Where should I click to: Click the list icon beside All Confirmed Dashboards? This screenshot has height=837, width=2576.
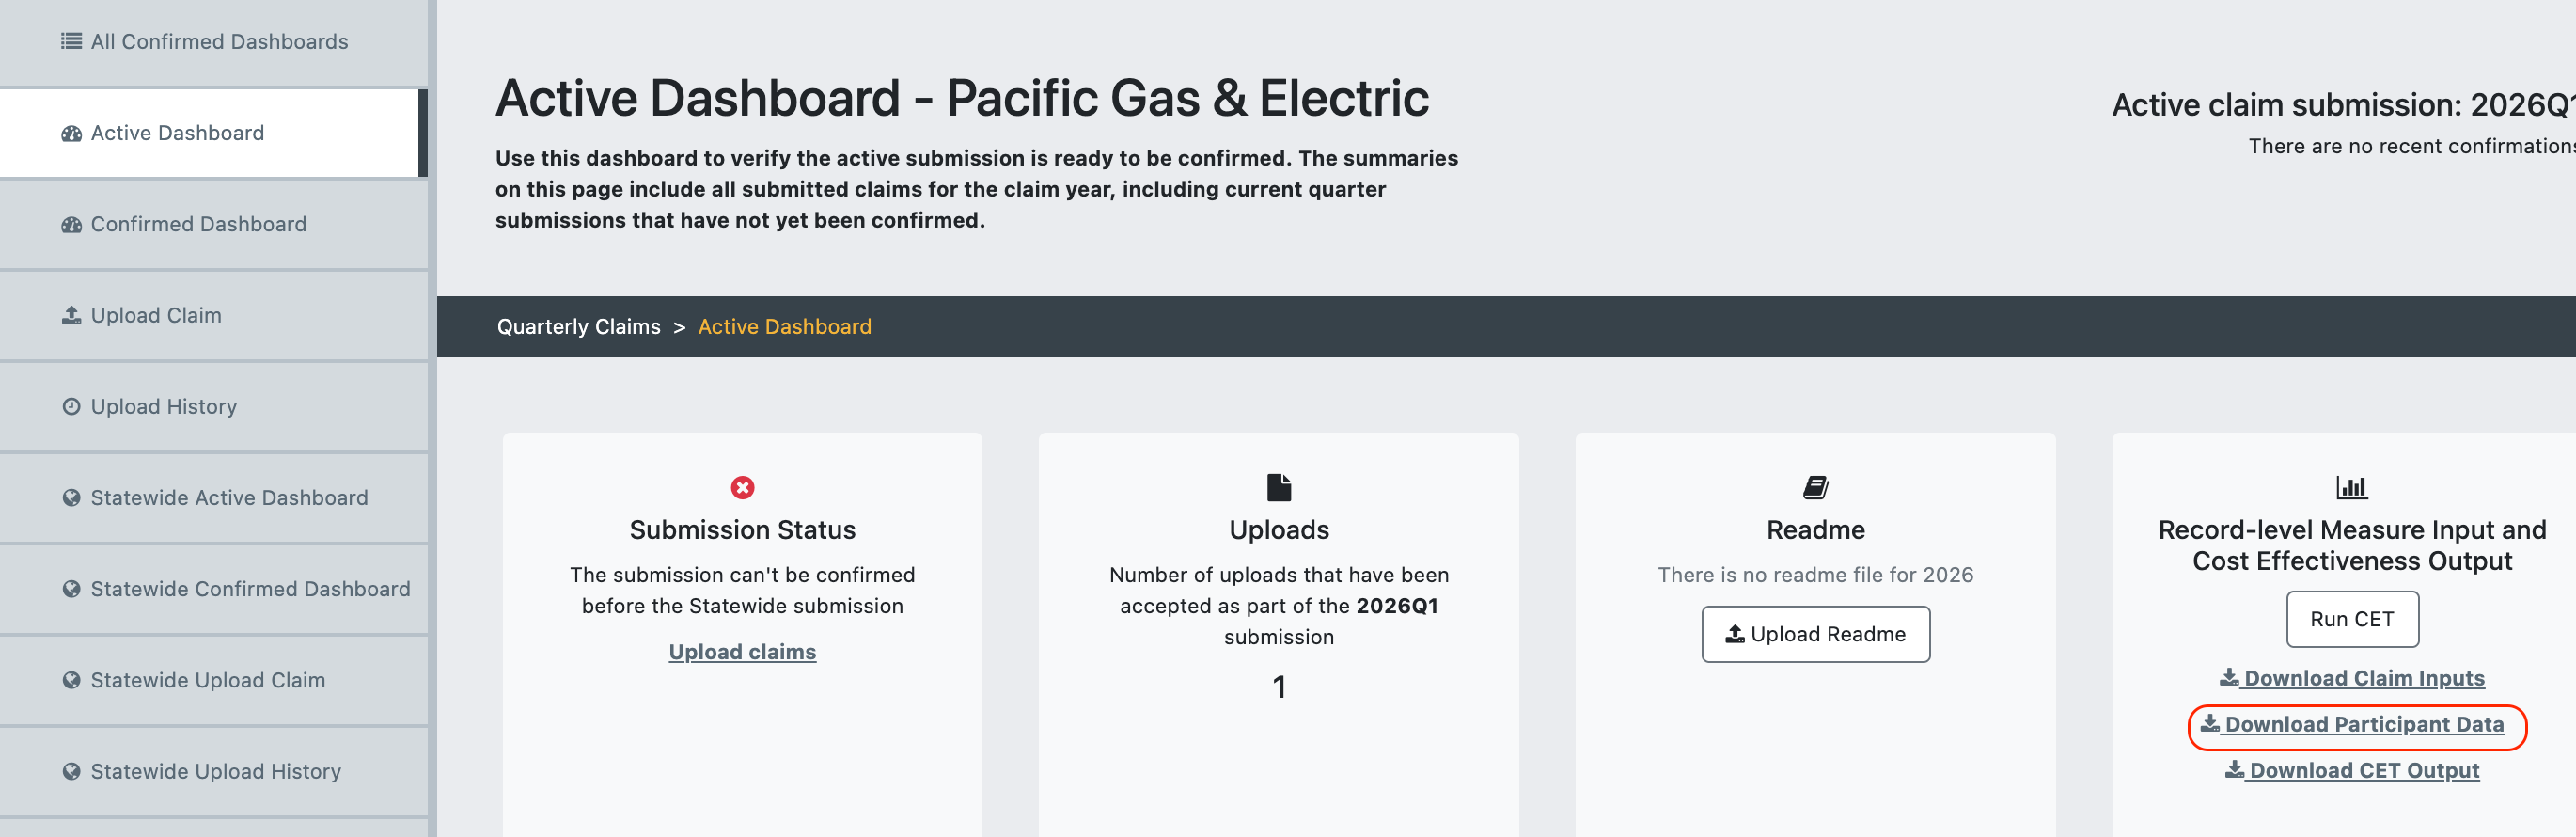(x=71, y=41)
